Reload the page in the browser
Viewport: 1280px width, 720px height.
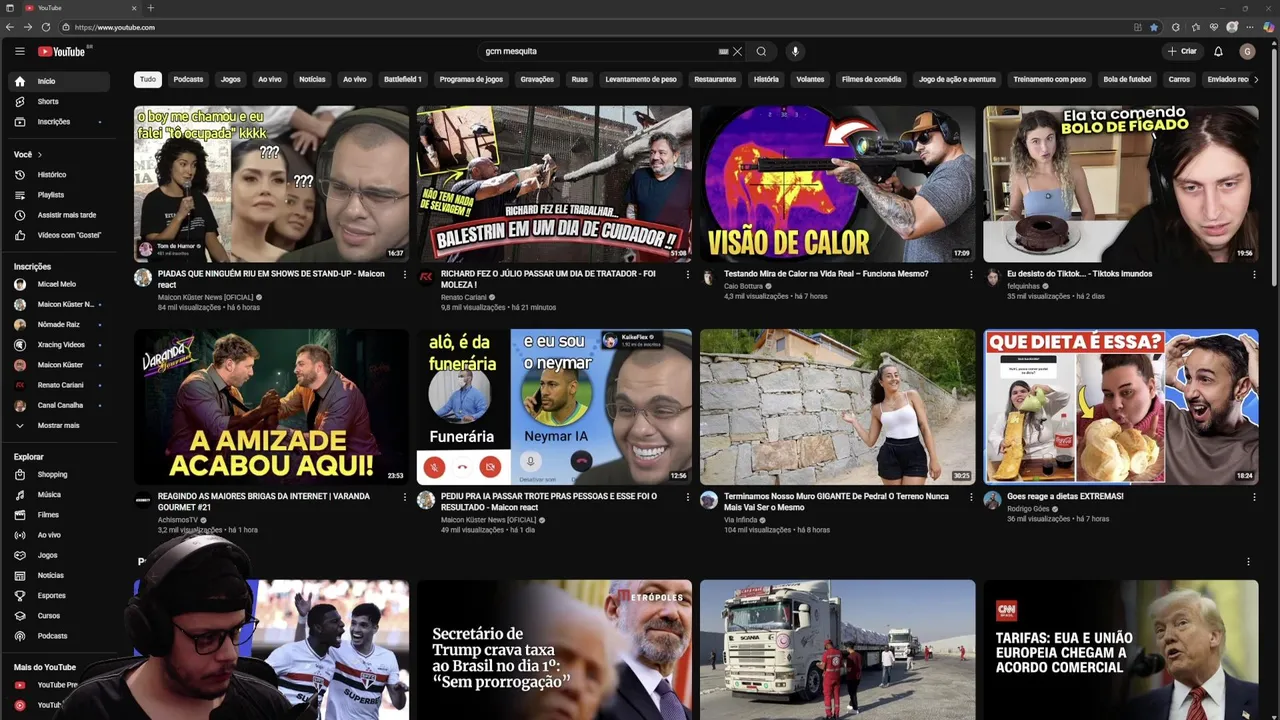(46, 27)
